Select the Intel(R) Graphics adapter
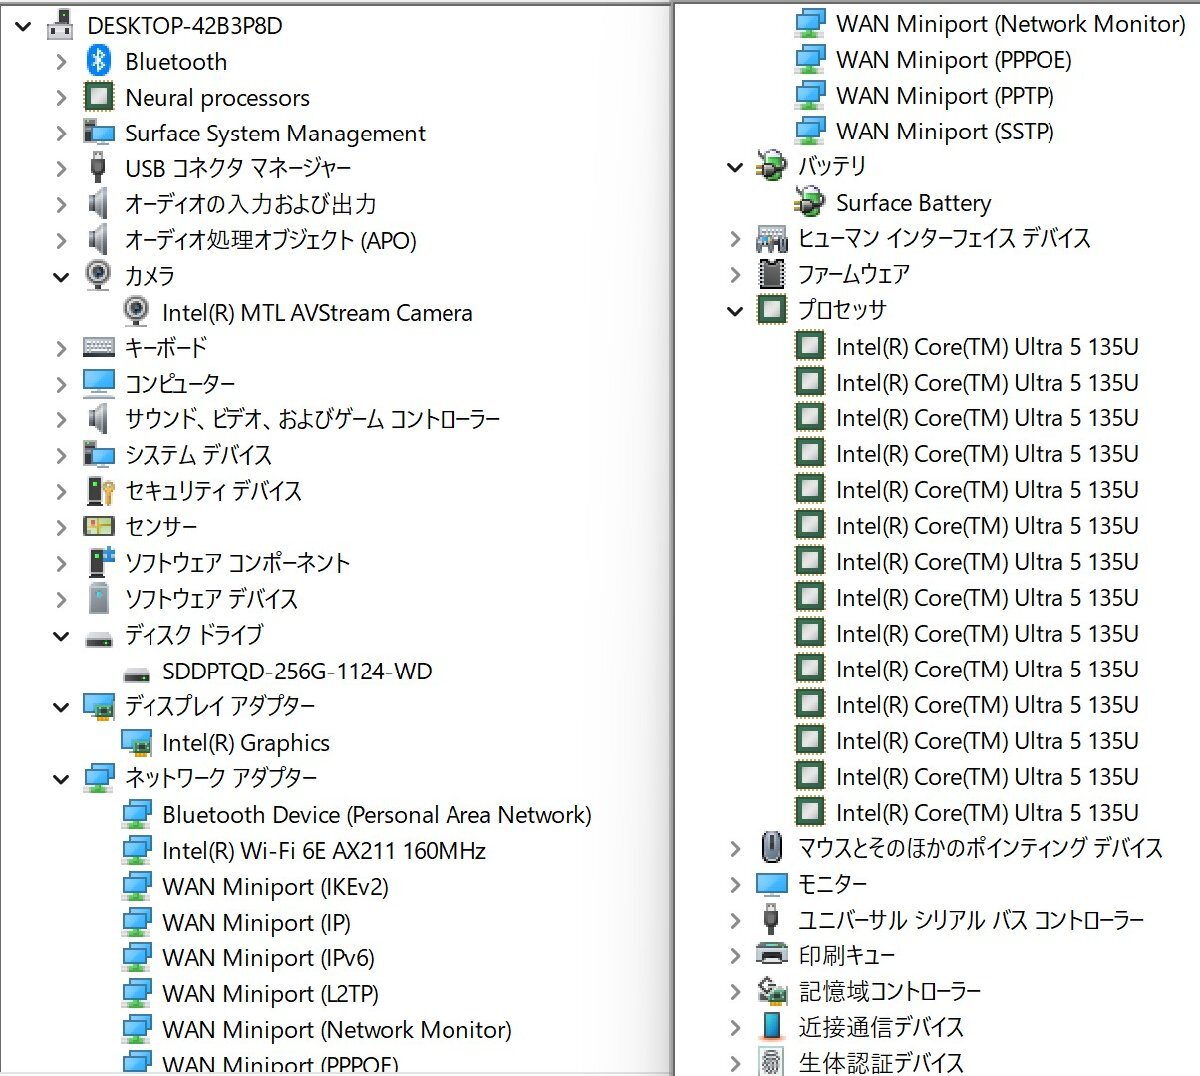This screenshot has height=1076, width=1200. 246,743
